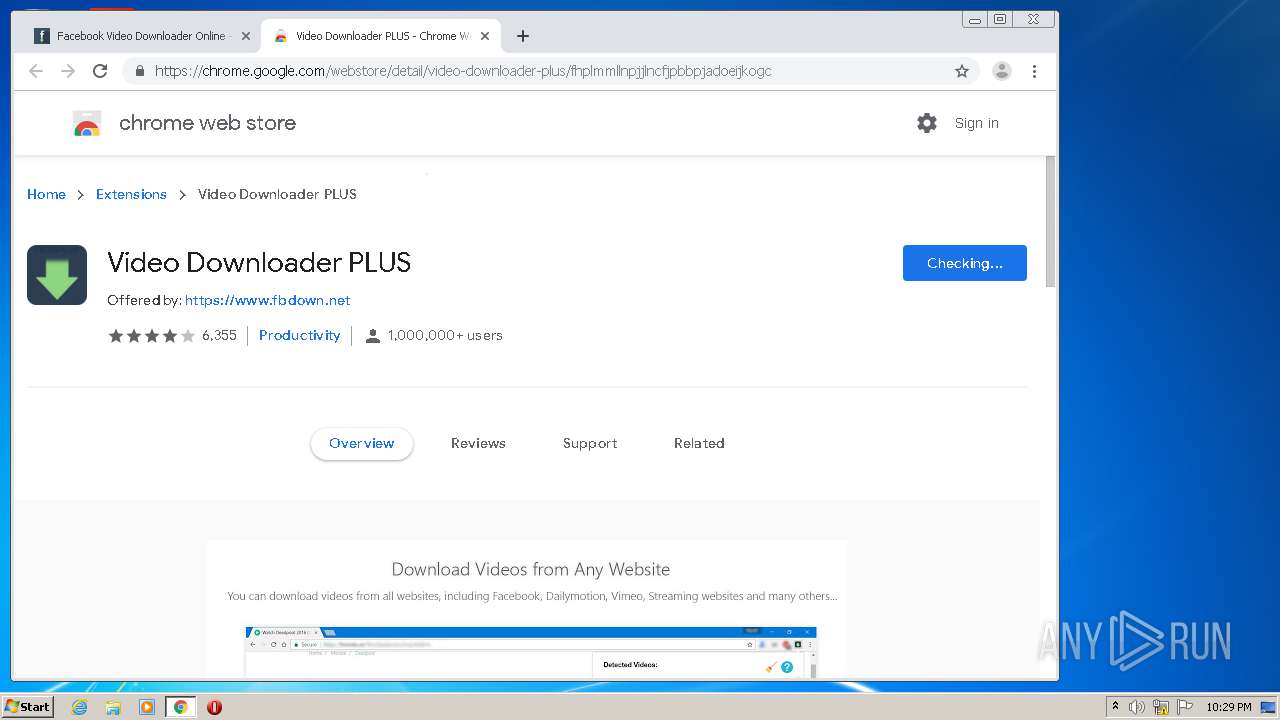Bookmark this page with the star icon
The height and width of the screenshot is (720, 1280).
click(962, 71)
